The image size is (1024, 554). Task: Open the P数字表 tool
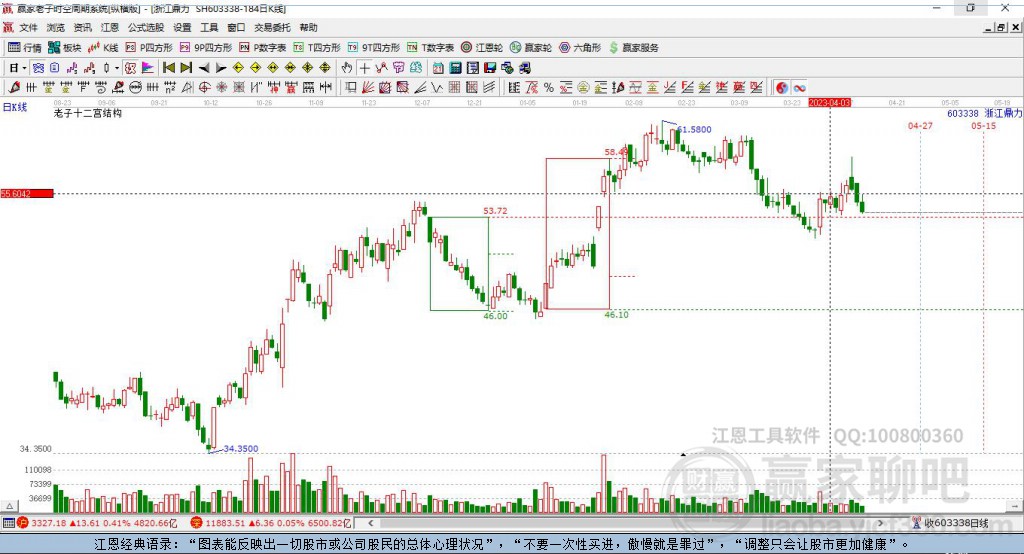[263, 48]
